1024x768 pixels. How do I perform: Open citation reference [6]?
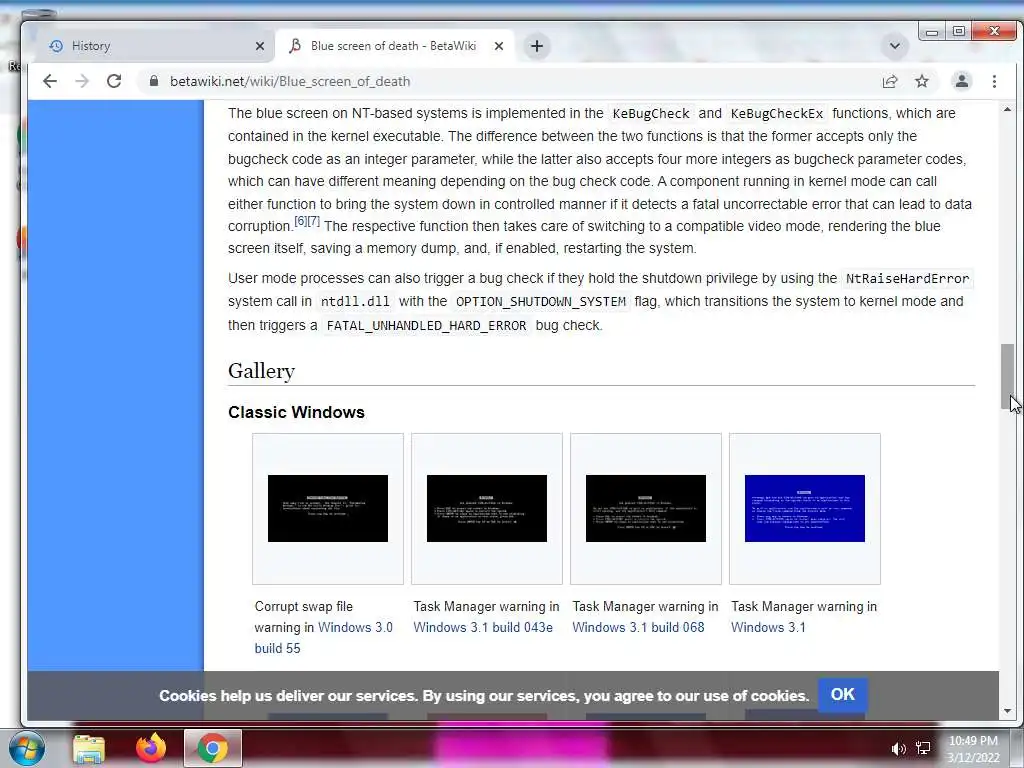(x=300, y=221)
